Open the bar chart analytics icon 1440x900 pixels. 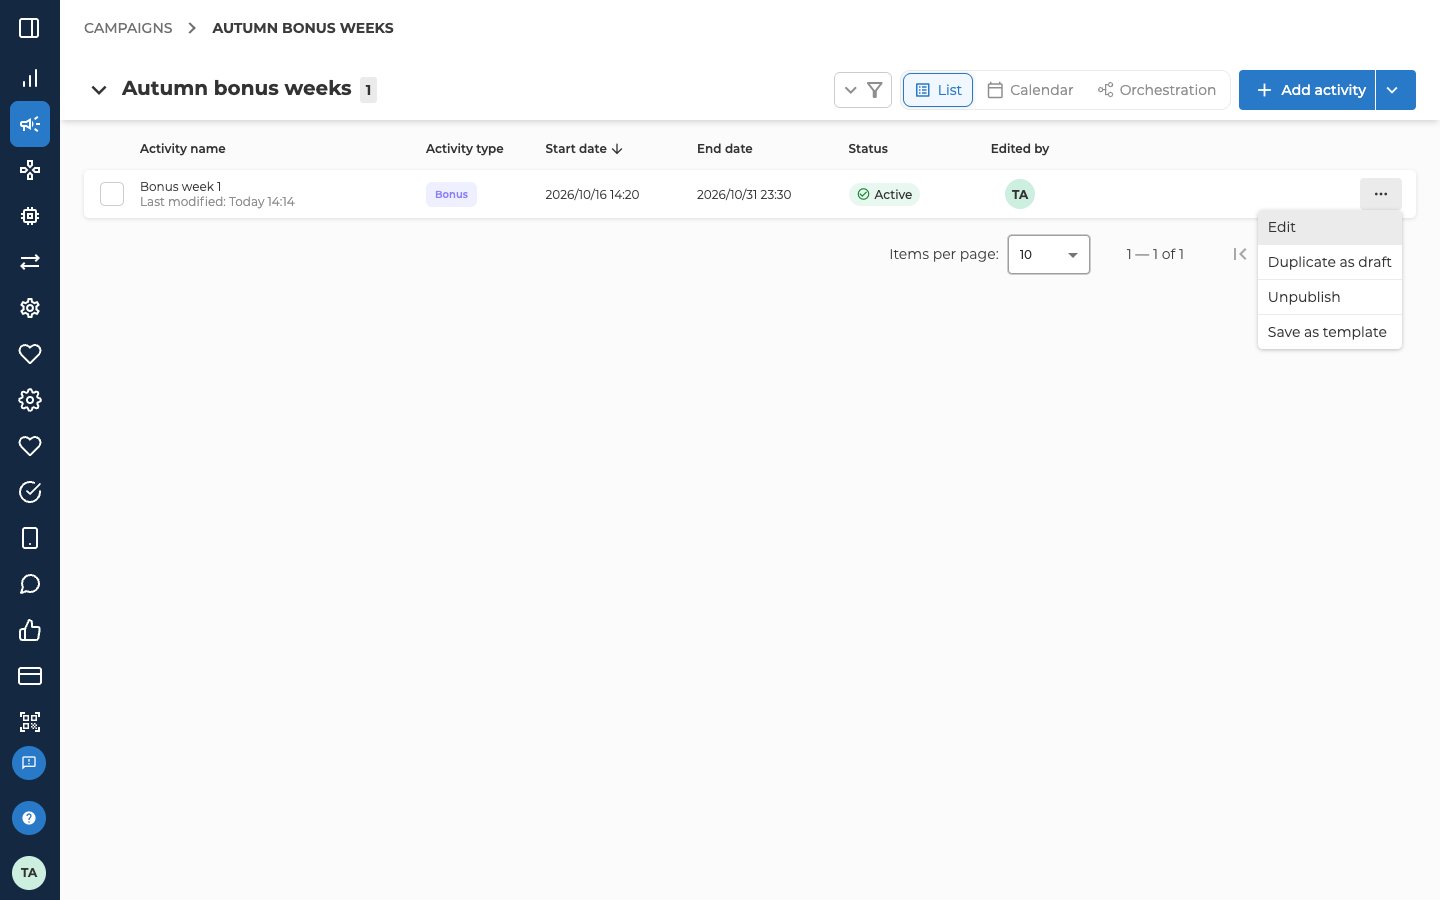[x=30, y=78]
